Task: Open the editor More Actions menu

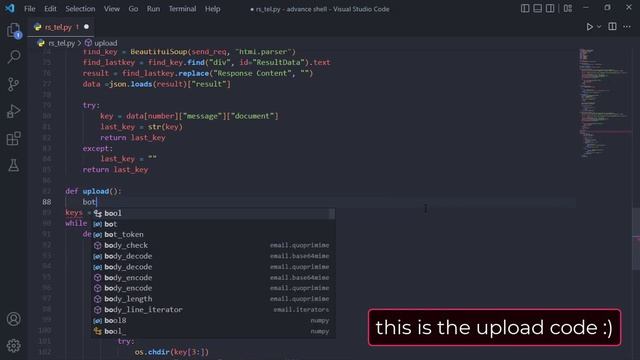Action: point(627,27)
